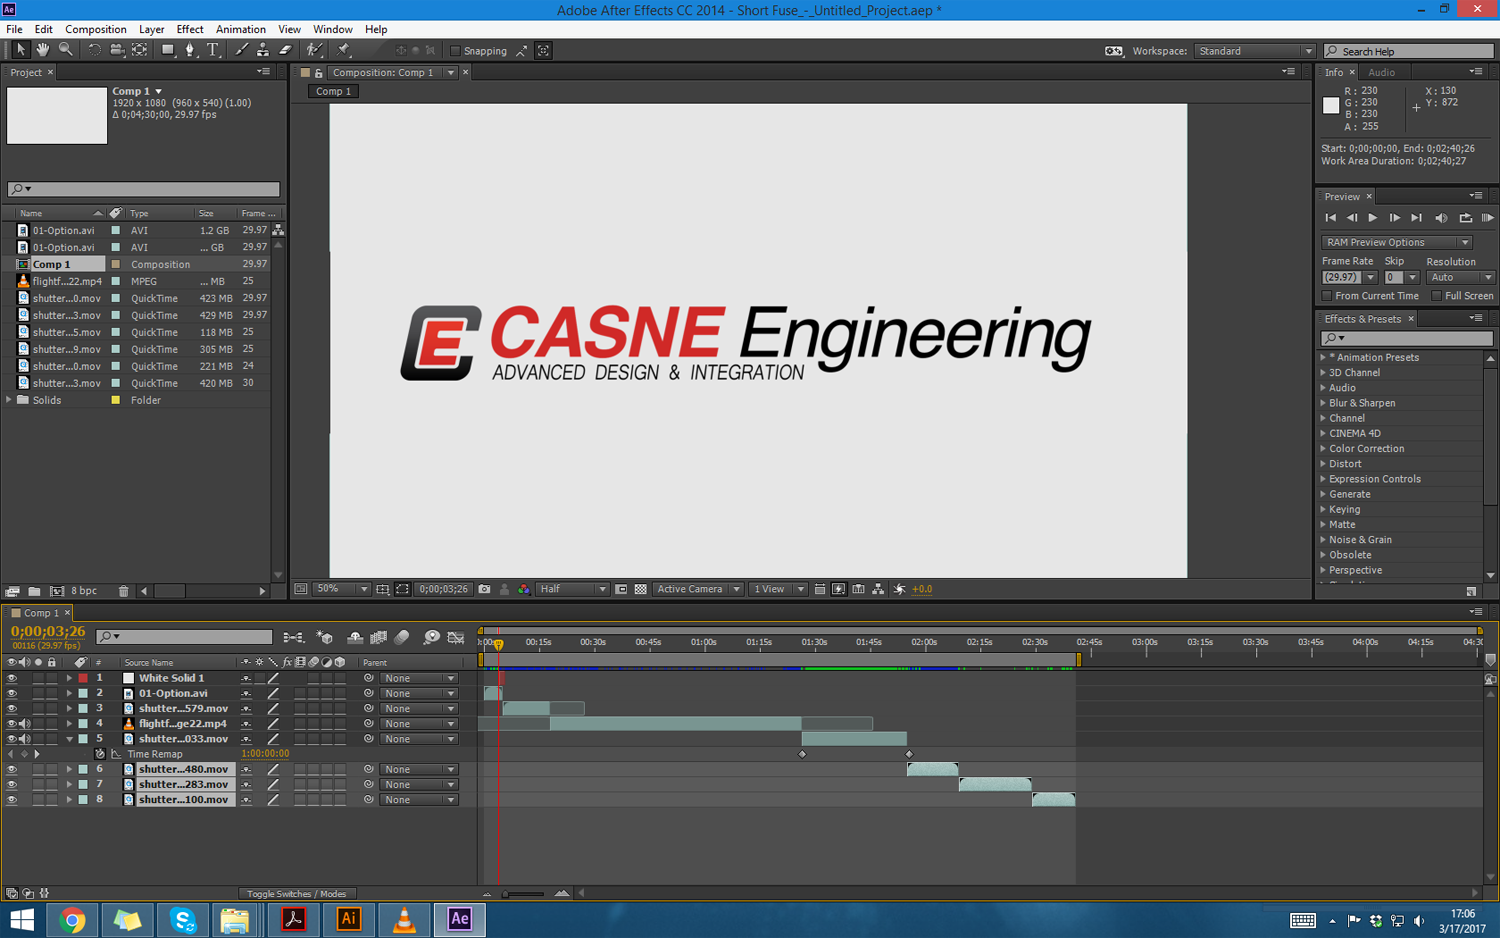1500x938 pixels.
Task: Open the Composition Mini-Flowchart icon in timeline
Action: [x=293, y=637]
